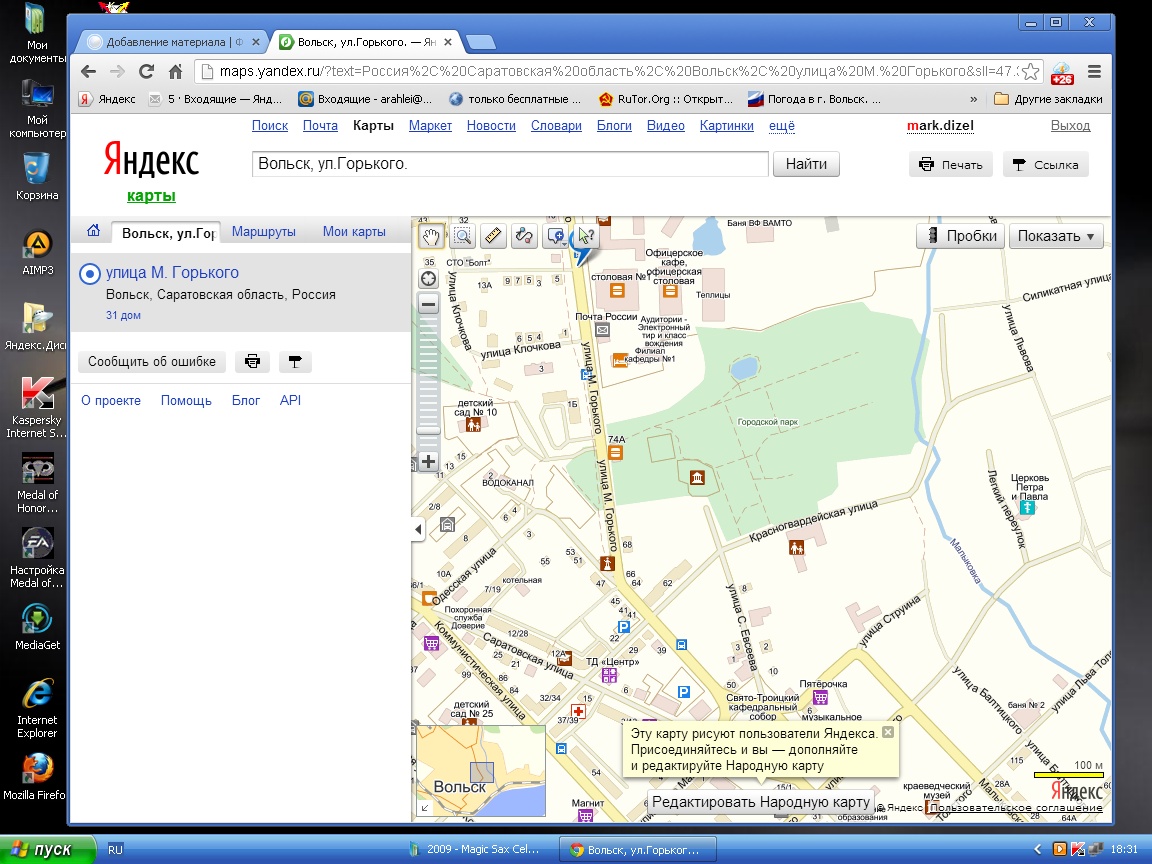The height and width of the screenshot is (864, 1152).
Task: Open Словари in Yandex services menu
Action: [556, 126]
